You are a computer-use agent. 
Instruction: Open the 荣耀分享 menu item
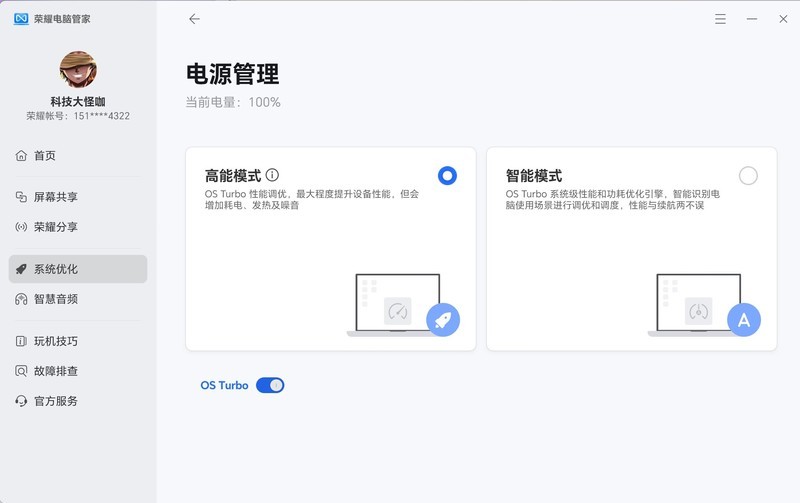click(x=78, y=227)
